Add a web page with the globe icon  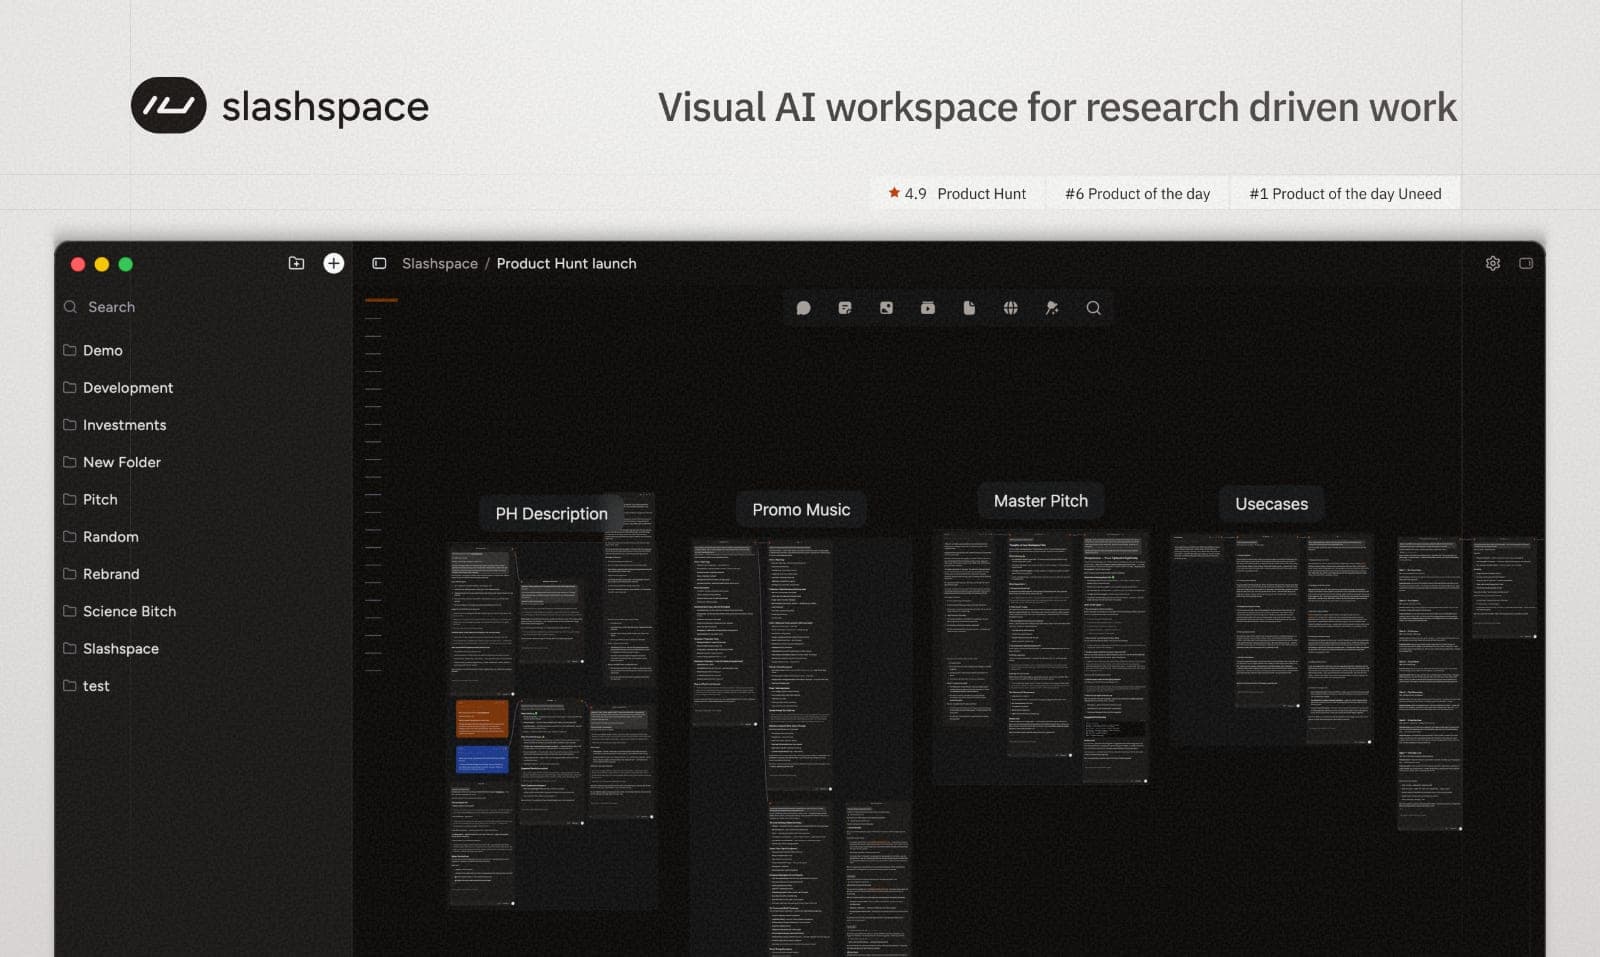[1011, 308]
